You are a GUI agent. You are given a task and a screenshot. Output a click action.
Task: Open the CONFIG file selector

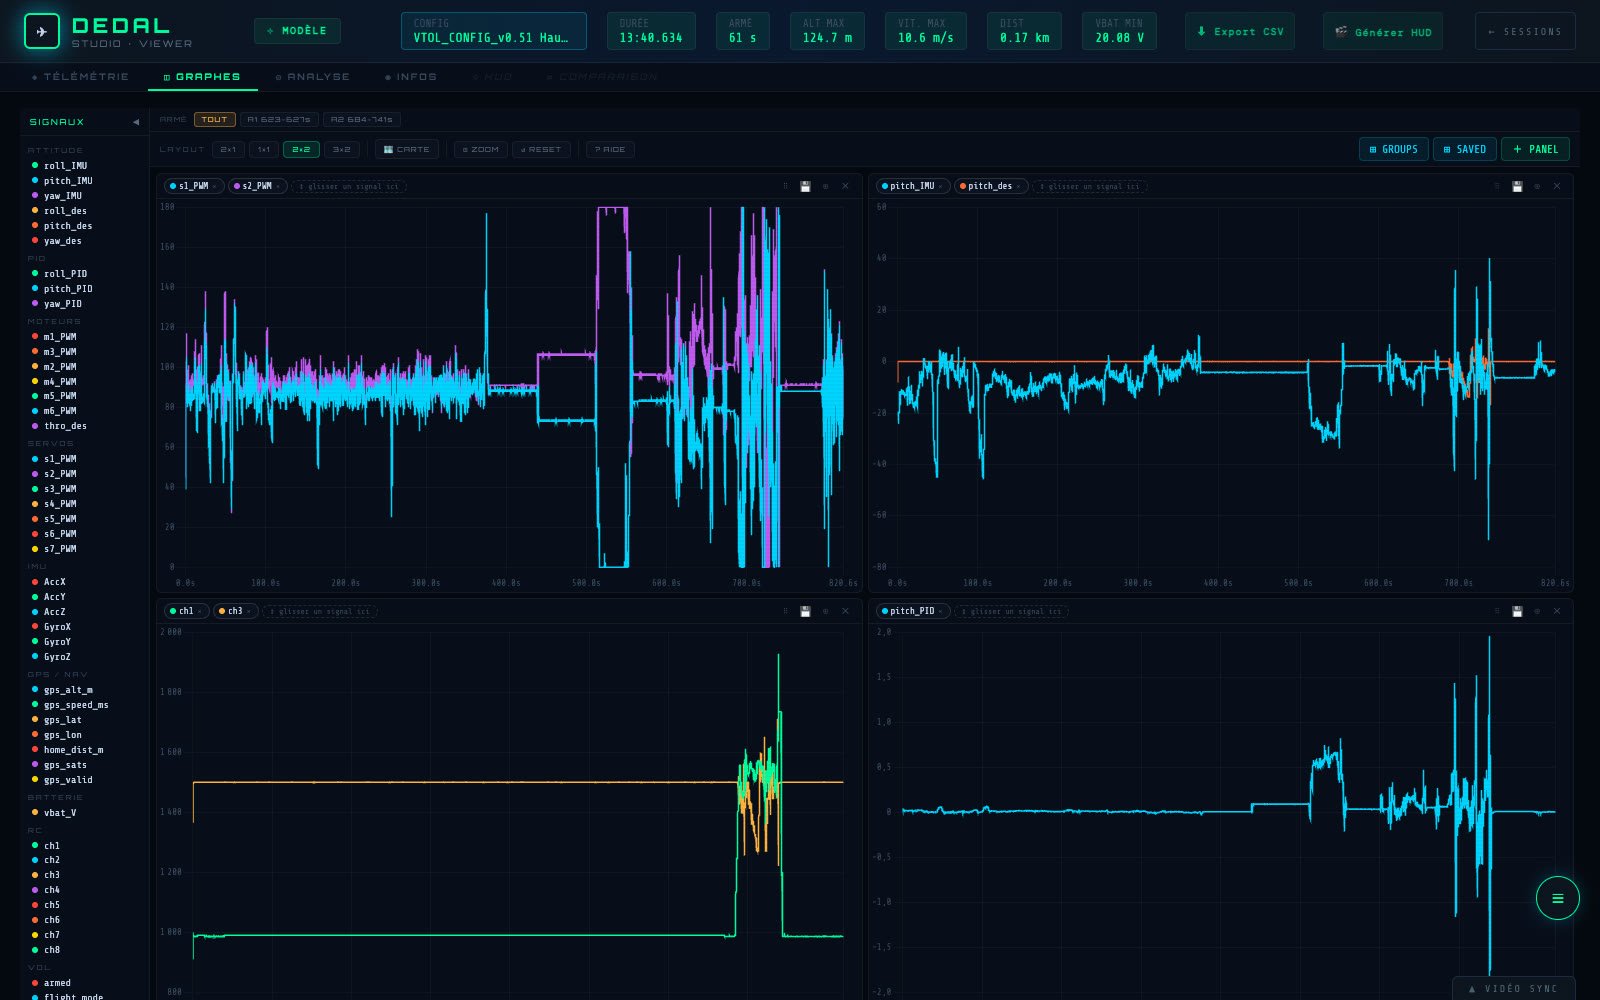pos(493,31)
